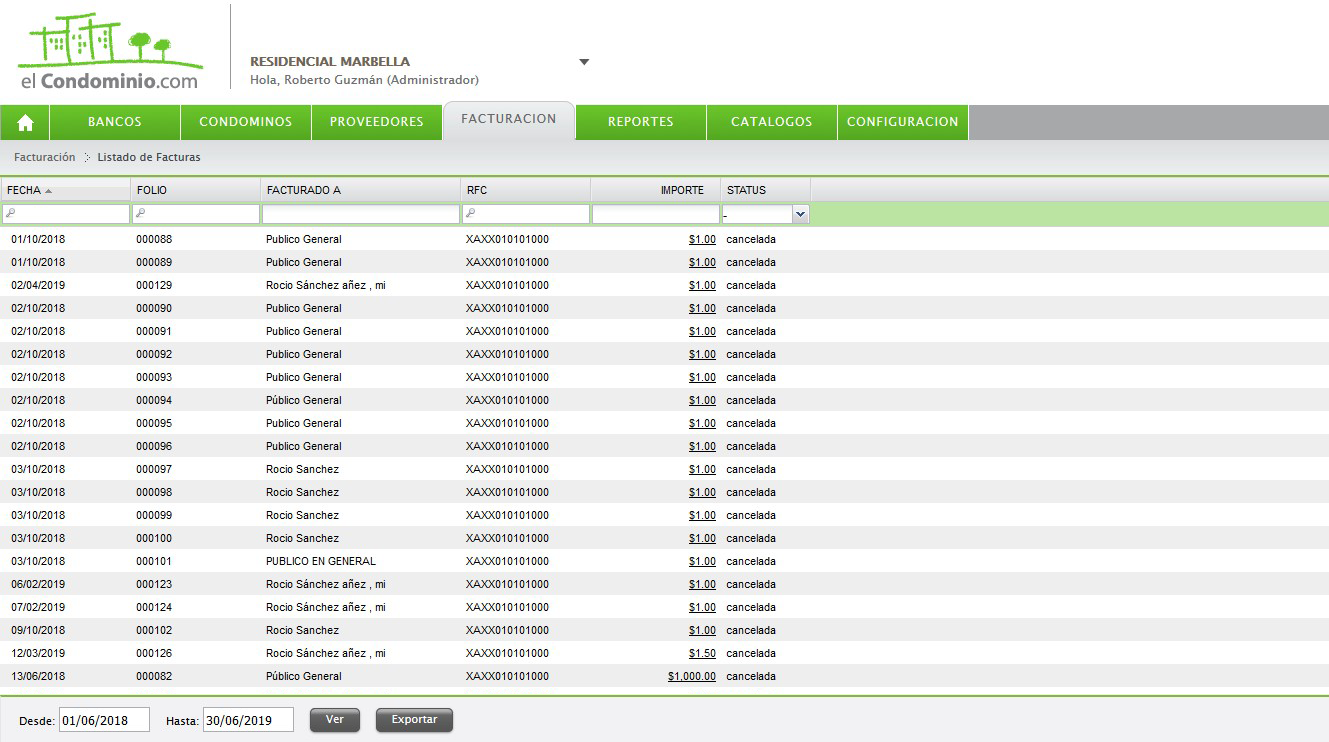Open the $1.00 amount for folio 000088
Image resolution: width=1329 pixels, height=742 pixels.
(x=702, y=240)
